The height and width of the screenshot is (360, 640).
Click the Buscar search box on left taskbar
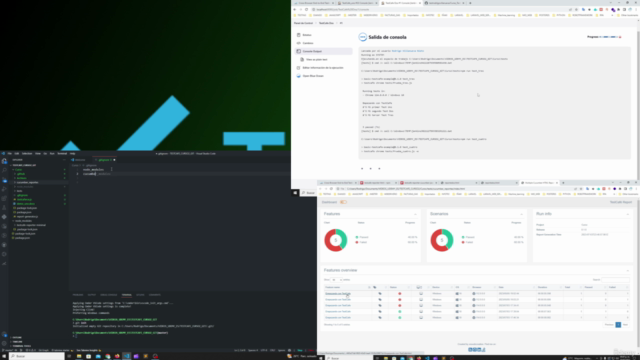[x=37, y=356]
